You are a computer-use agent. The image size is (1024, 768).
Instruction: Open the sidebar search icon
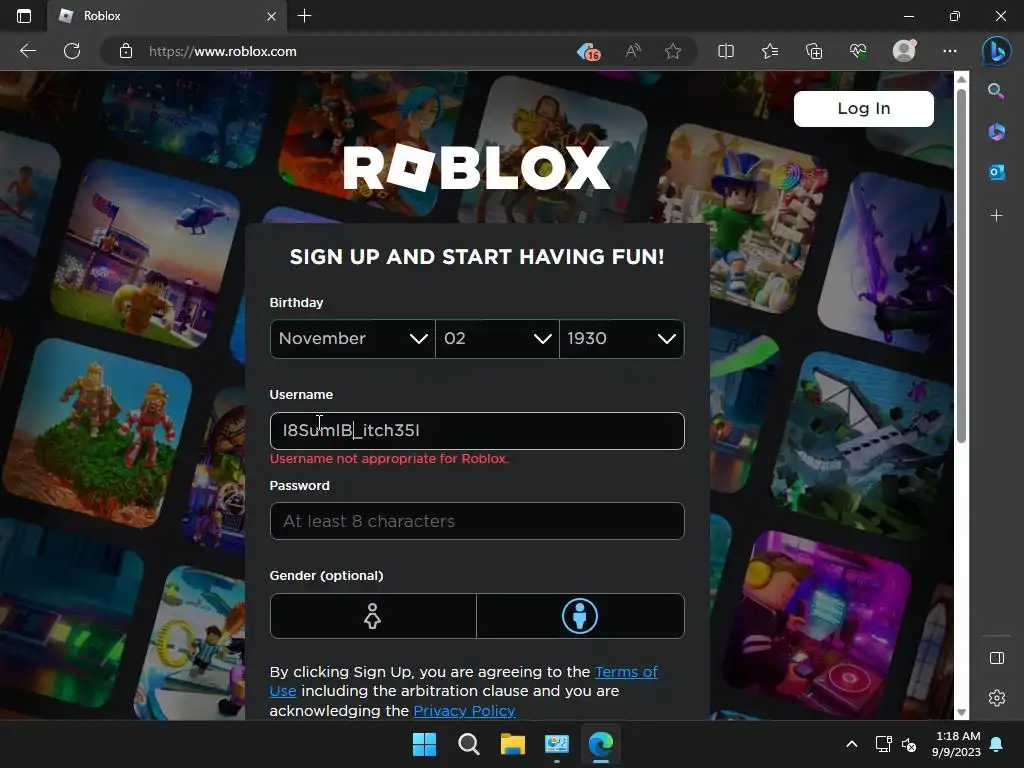[996, 91]
